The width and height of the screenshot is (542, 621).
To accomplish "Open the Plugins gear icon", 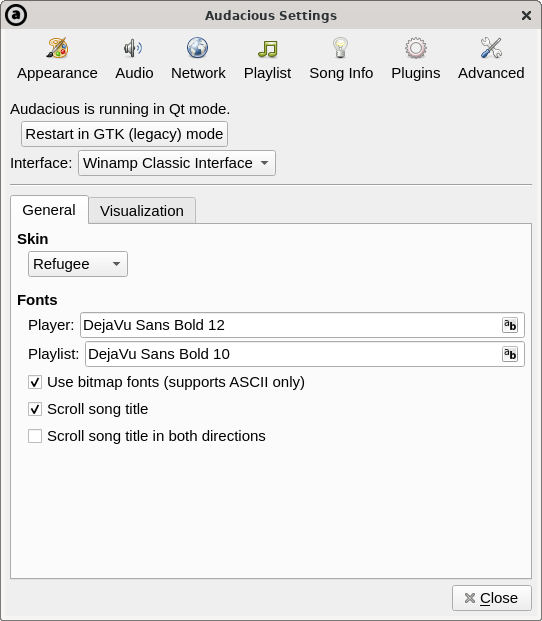I will coord(416,48).
